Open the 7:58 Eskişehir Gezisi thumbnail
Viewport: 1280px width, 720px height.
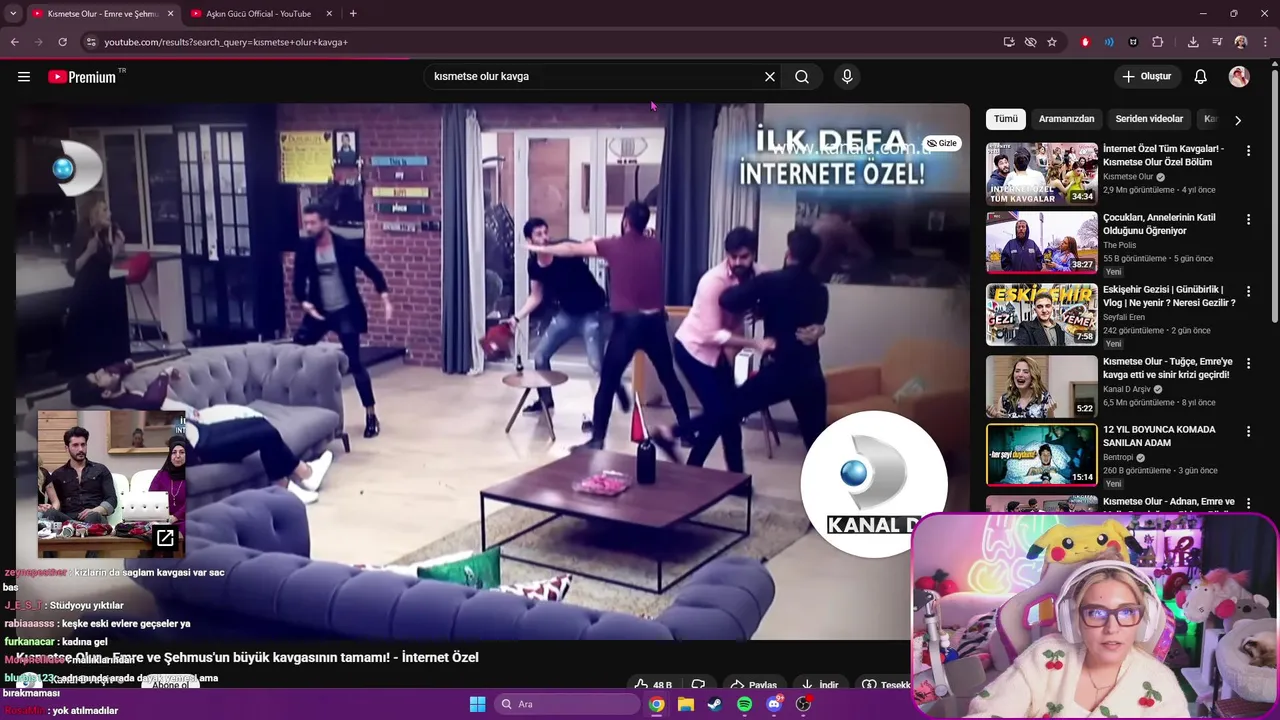[x=1042, y=315]
